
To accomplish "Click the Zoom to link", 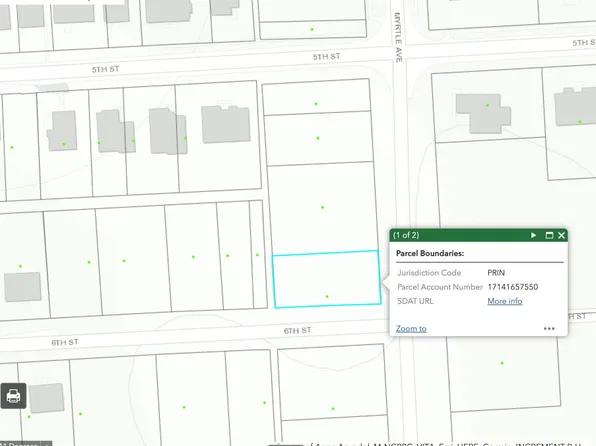I will click(411, 329).
